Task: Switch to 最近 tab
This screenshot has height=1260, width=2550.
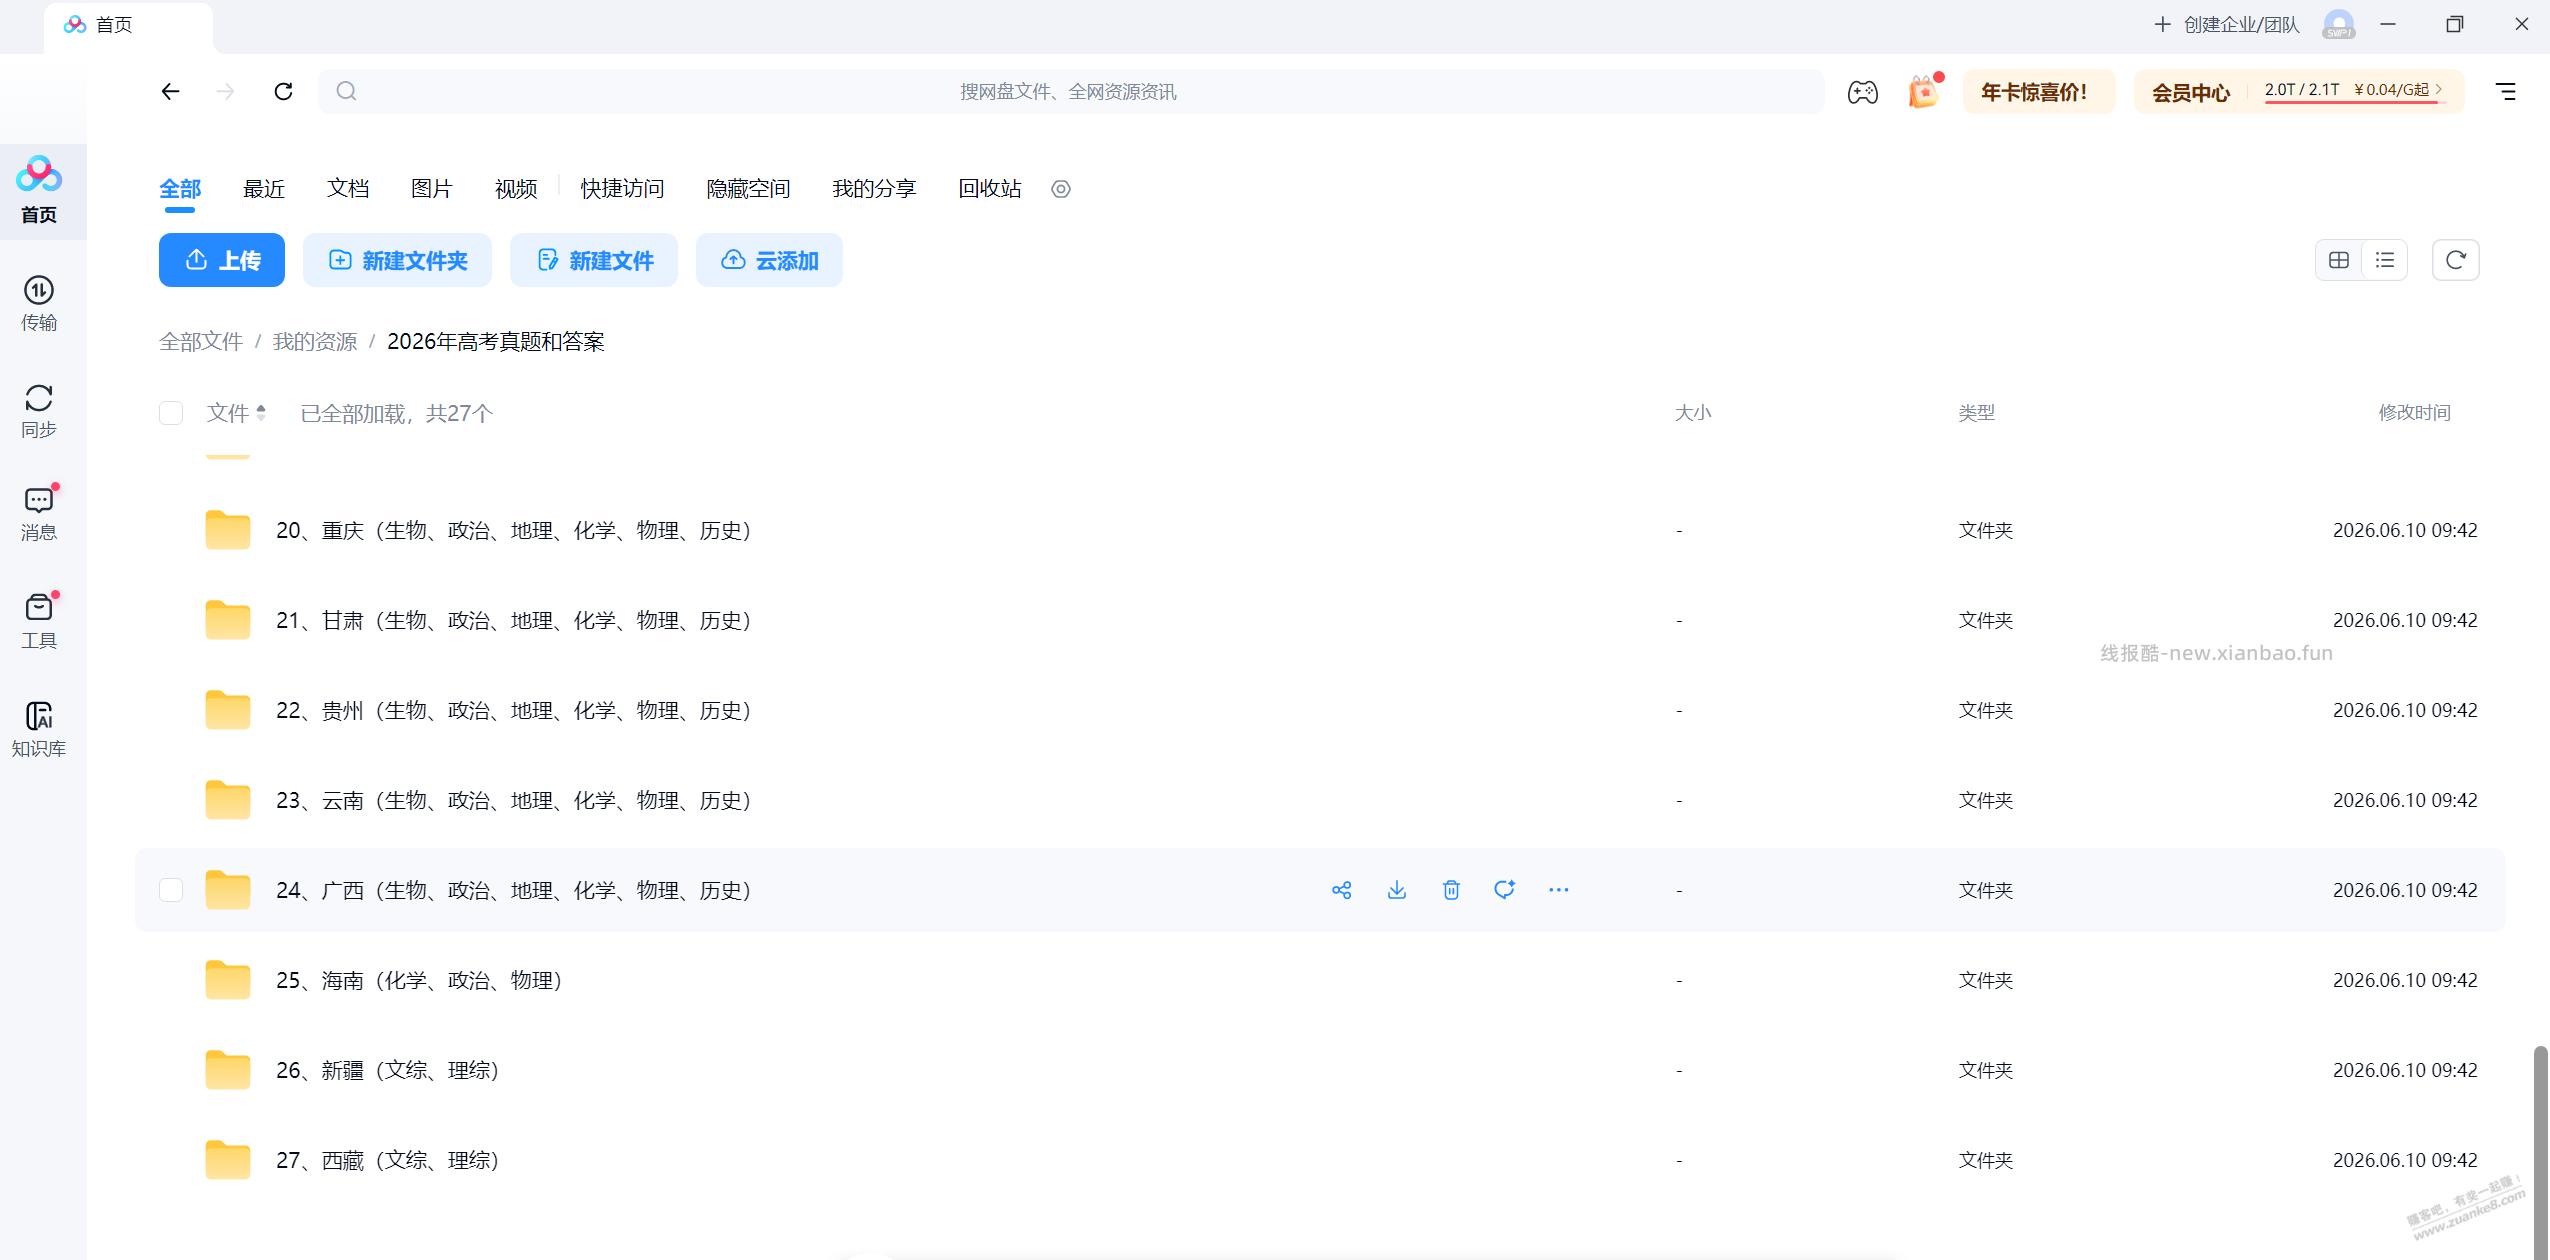Action: [x=264, y=189]
